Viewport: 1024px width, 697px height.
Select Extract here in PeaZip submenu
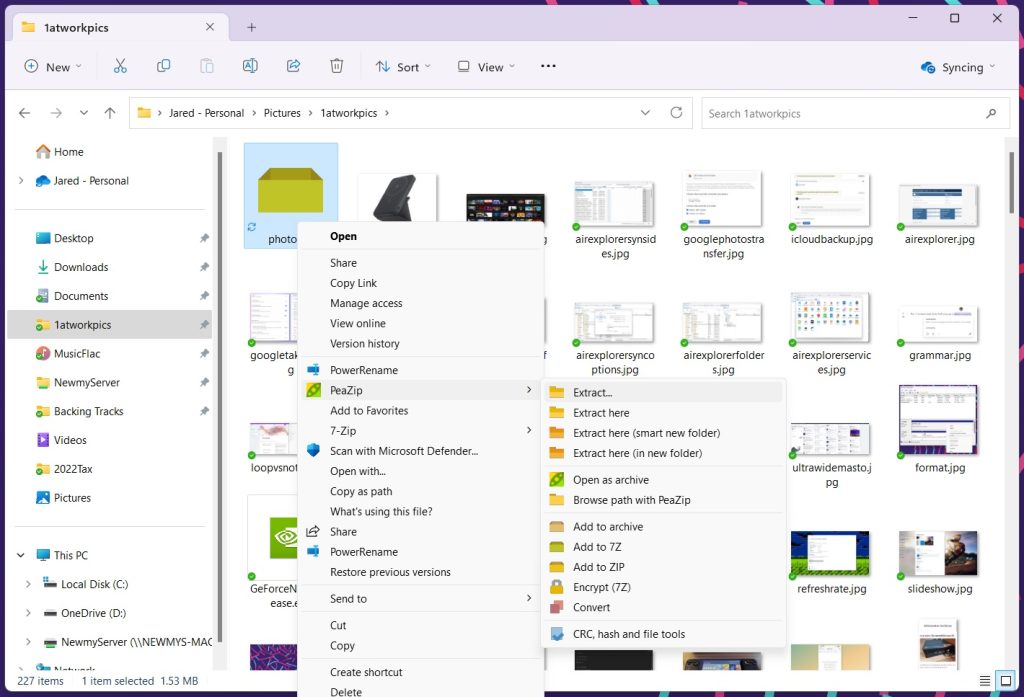[x=601, y=413]
